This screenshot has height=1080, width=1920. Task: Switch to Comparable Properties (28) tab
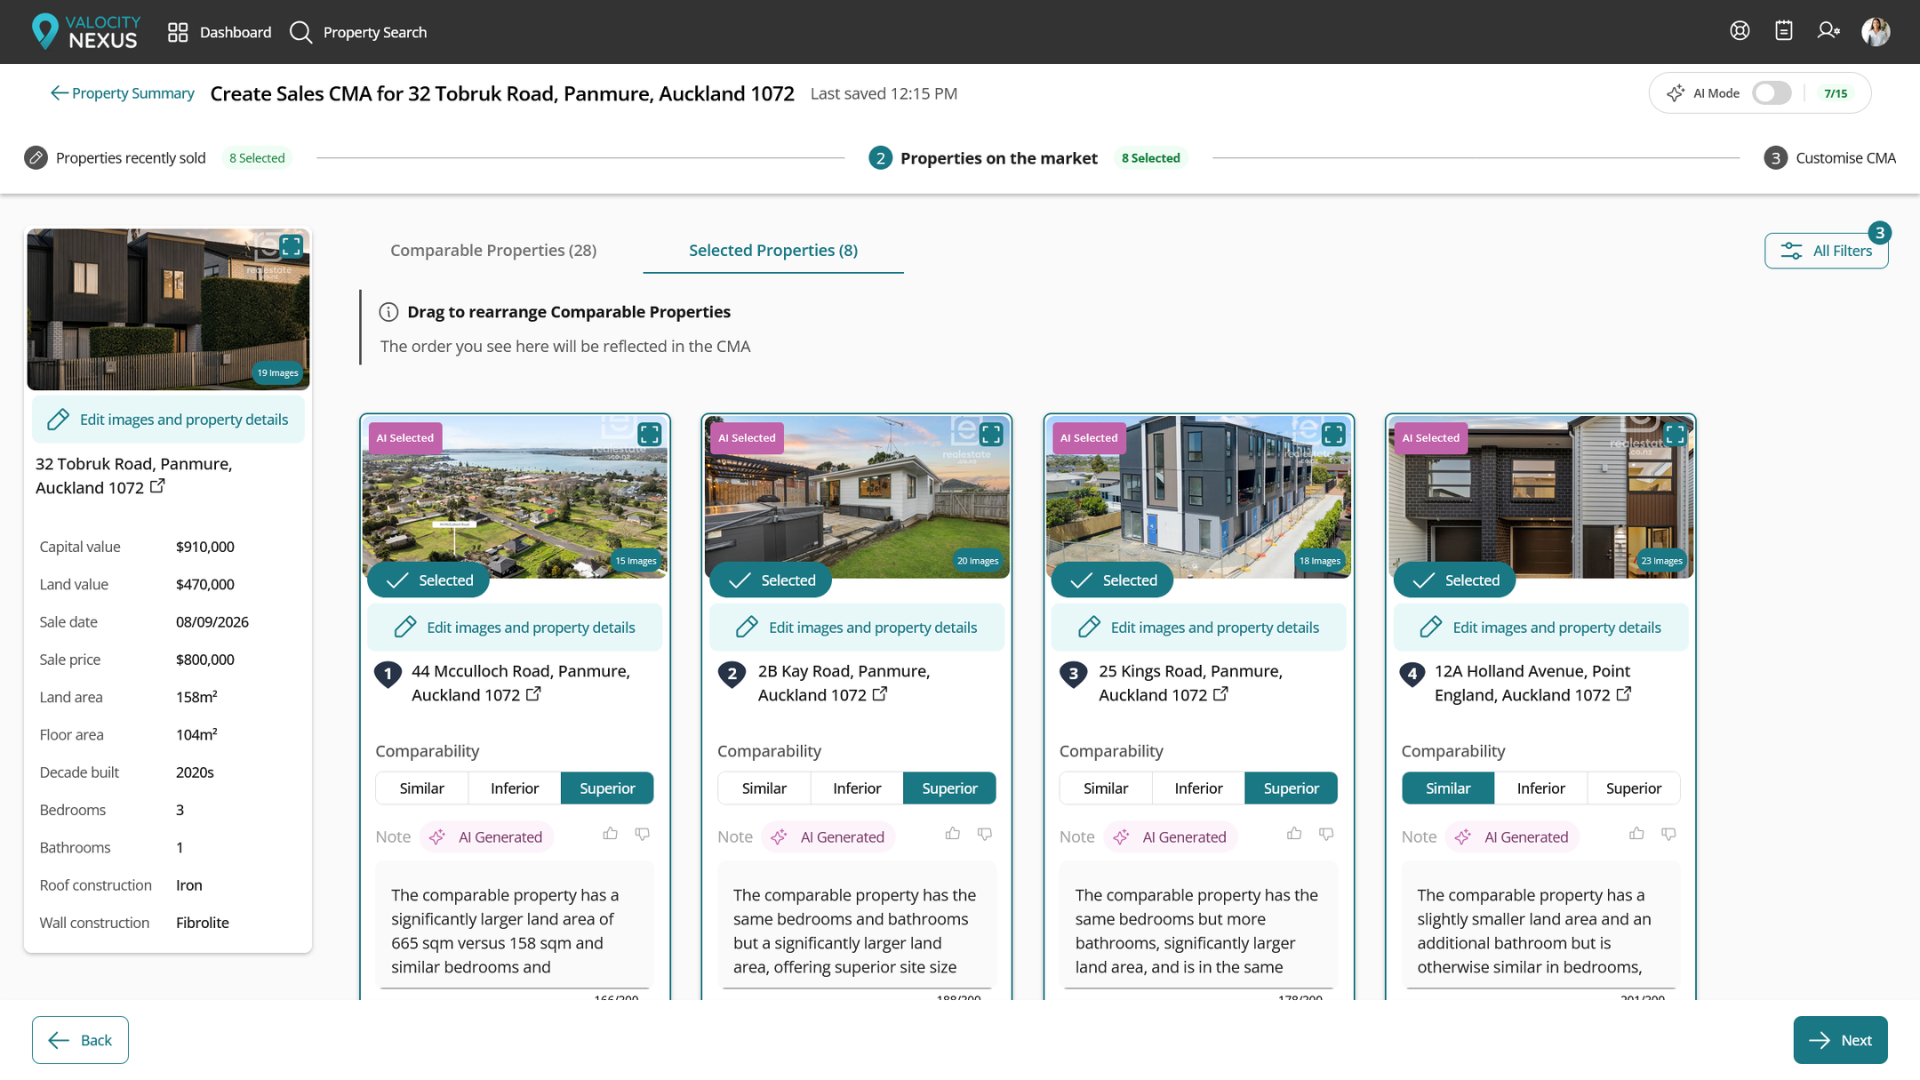pyautogui.click(x=493, y=250)
